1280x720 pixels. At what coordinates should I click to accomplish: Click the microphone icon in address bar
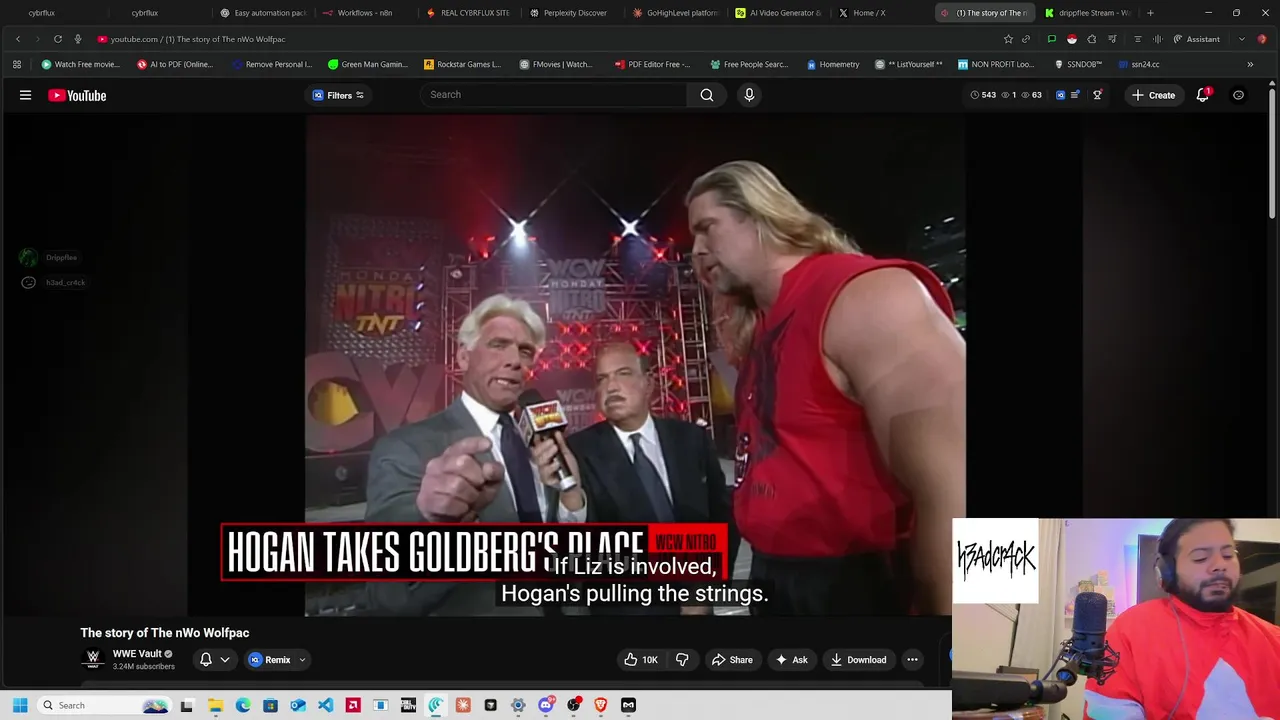pyautogui.click(x=78, y=39)
